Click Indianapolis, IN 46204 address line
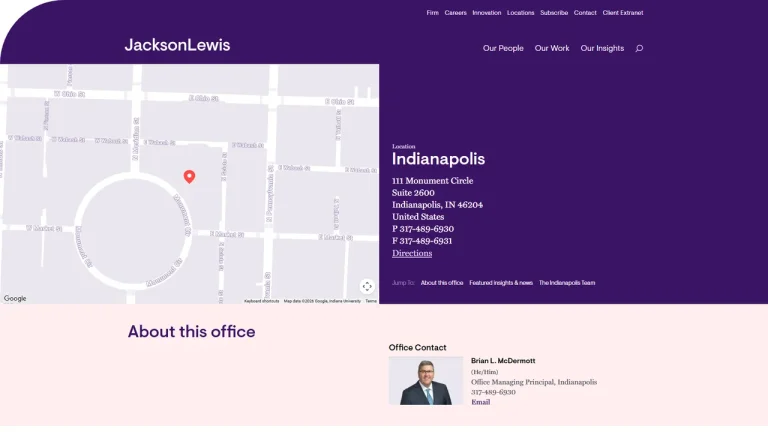768x432 pixels. pos(437,205)
